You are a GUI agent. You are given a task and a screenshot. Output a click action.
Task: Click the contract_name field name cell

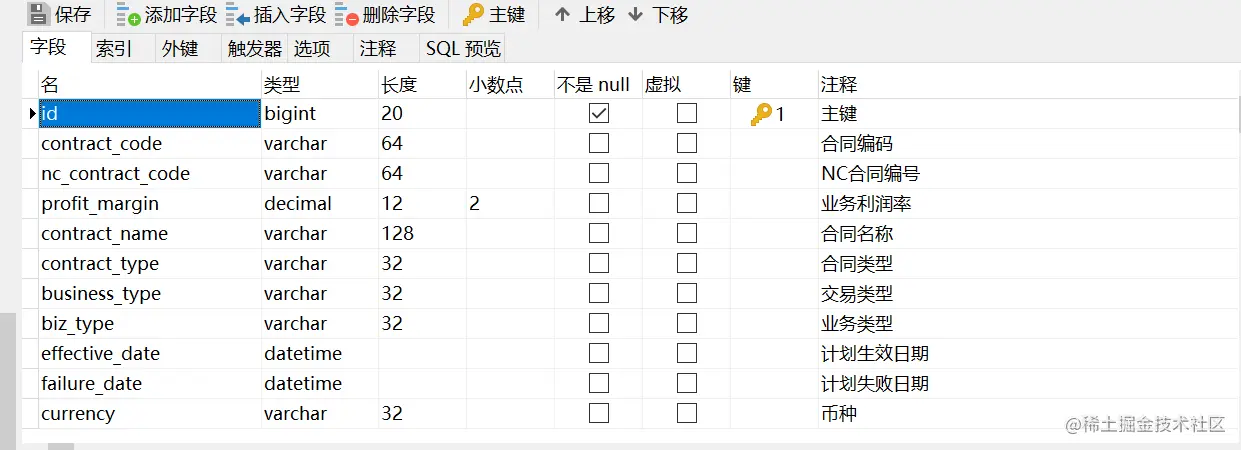150,234
